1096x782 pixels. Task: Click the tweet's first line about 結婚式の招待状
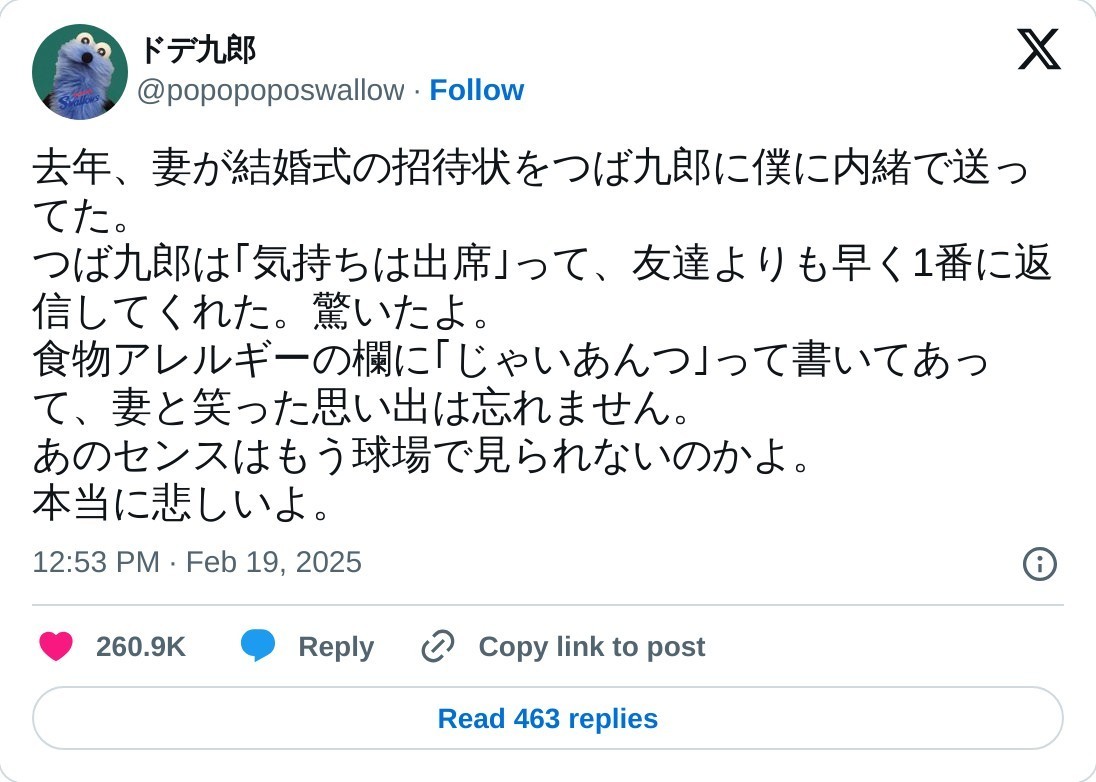pos(530,168)
